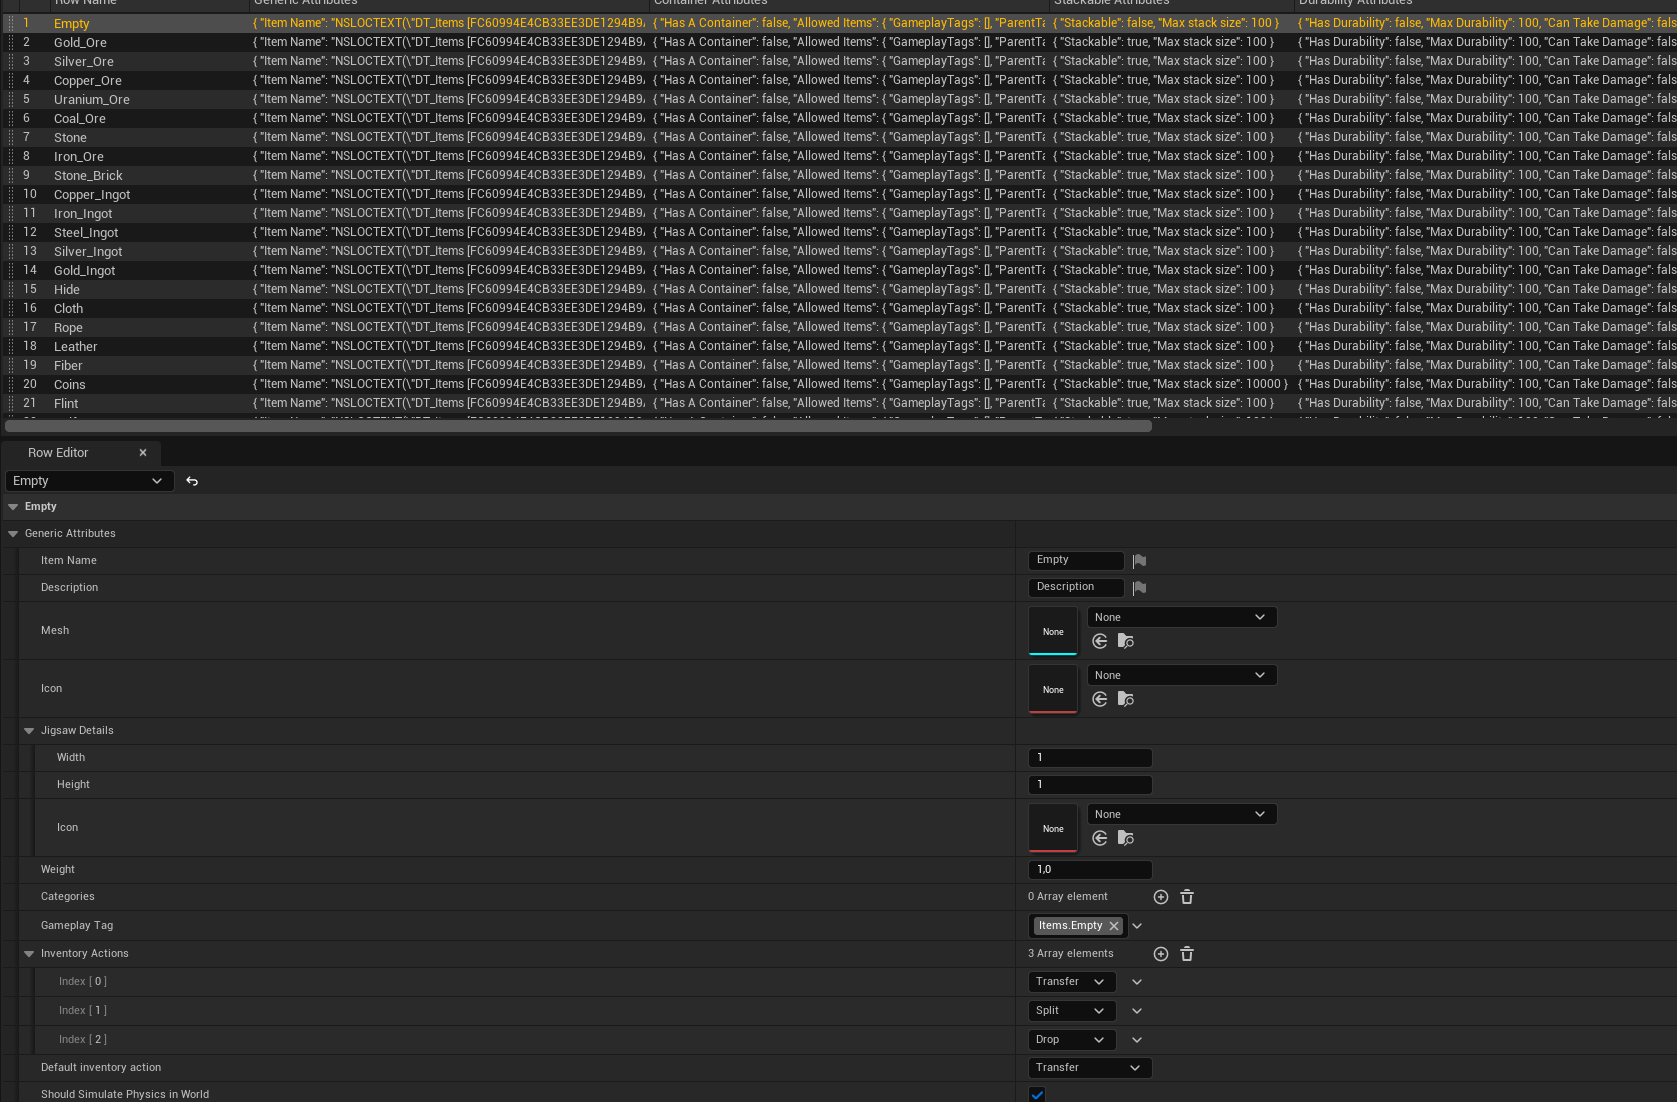Reset the row selection using the arrow beside Empty
The image size is (1677, 1102).
pyautogui.click(x=192, y=481)
